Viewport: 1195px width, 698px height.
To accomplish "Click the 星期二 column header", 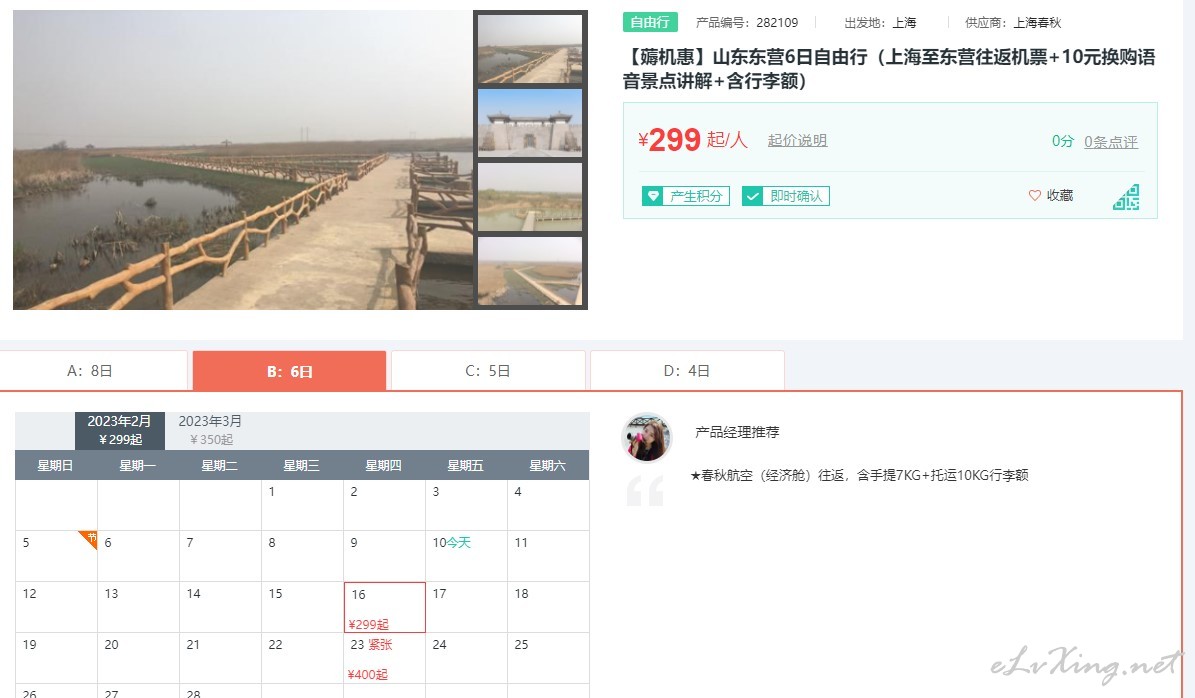I will (x=219, y=466).
